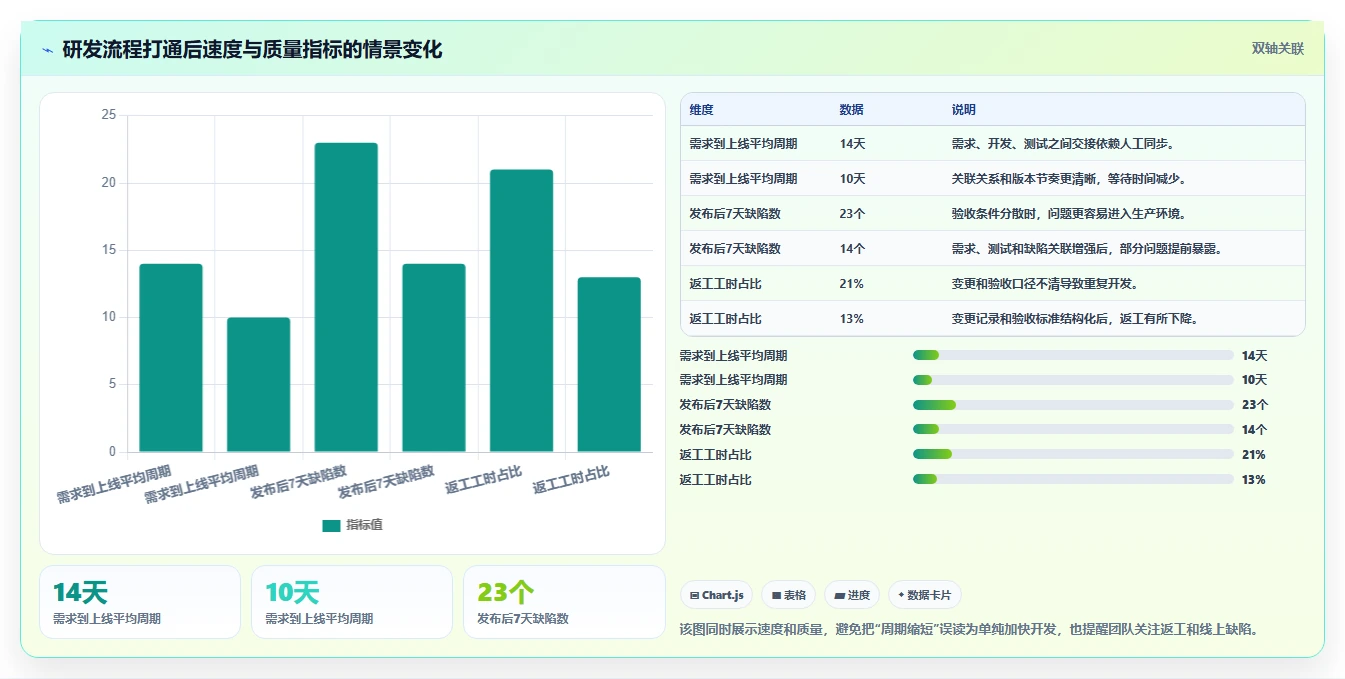
Task: Toggle the 指标值 legend color box
Action: (331, 525)
